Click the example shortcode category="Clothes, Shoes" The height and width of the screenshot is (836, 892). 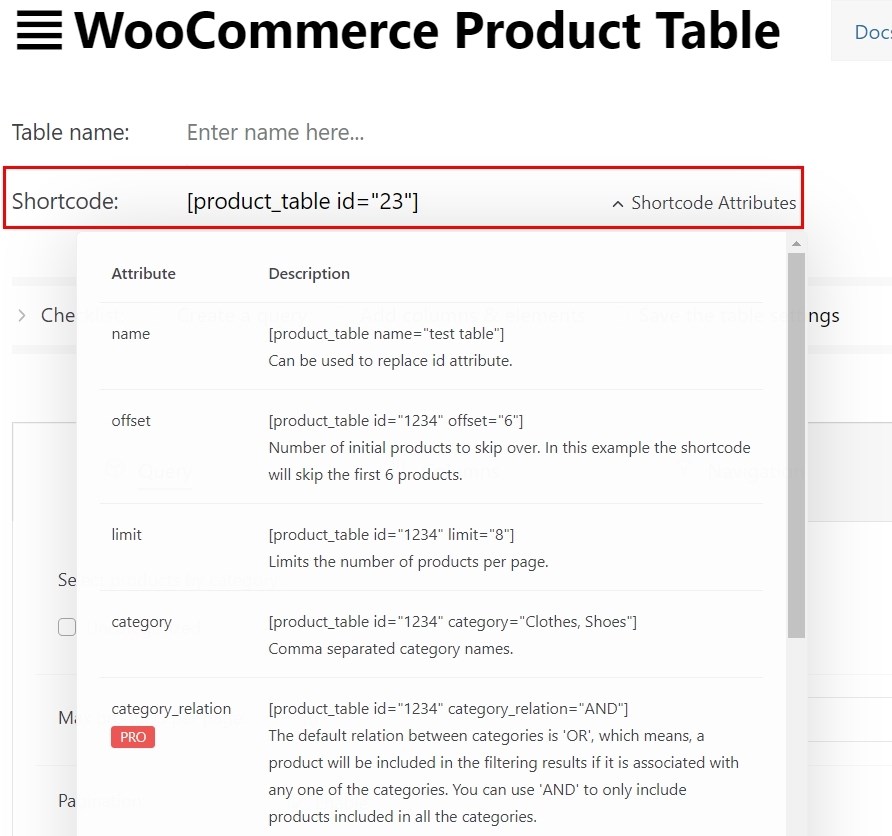(452, 622)
